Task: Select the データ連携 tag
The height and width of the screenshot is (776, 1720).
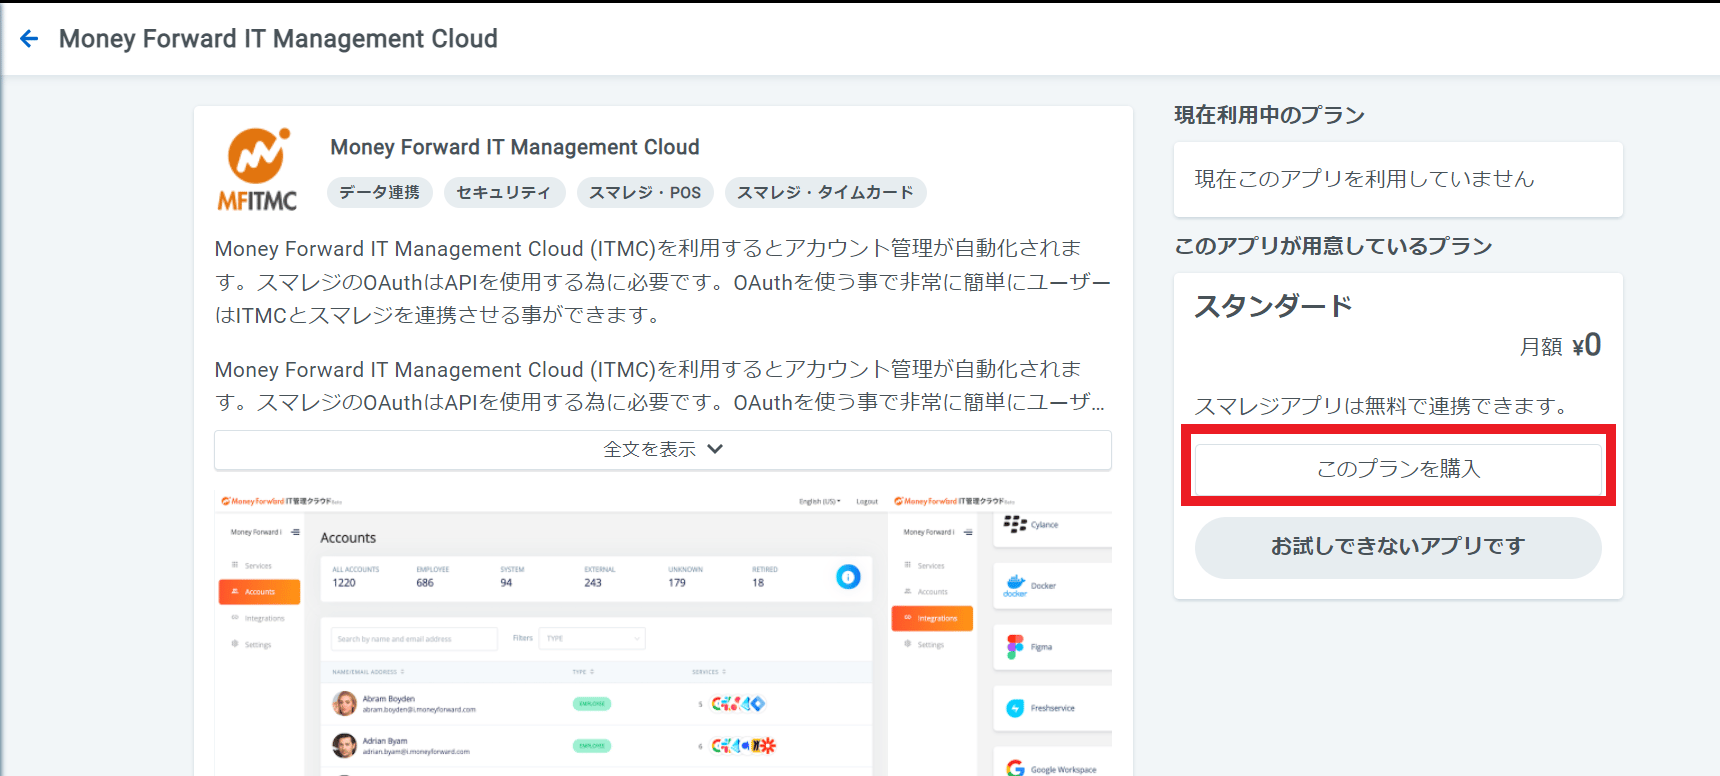Action: 379,192
